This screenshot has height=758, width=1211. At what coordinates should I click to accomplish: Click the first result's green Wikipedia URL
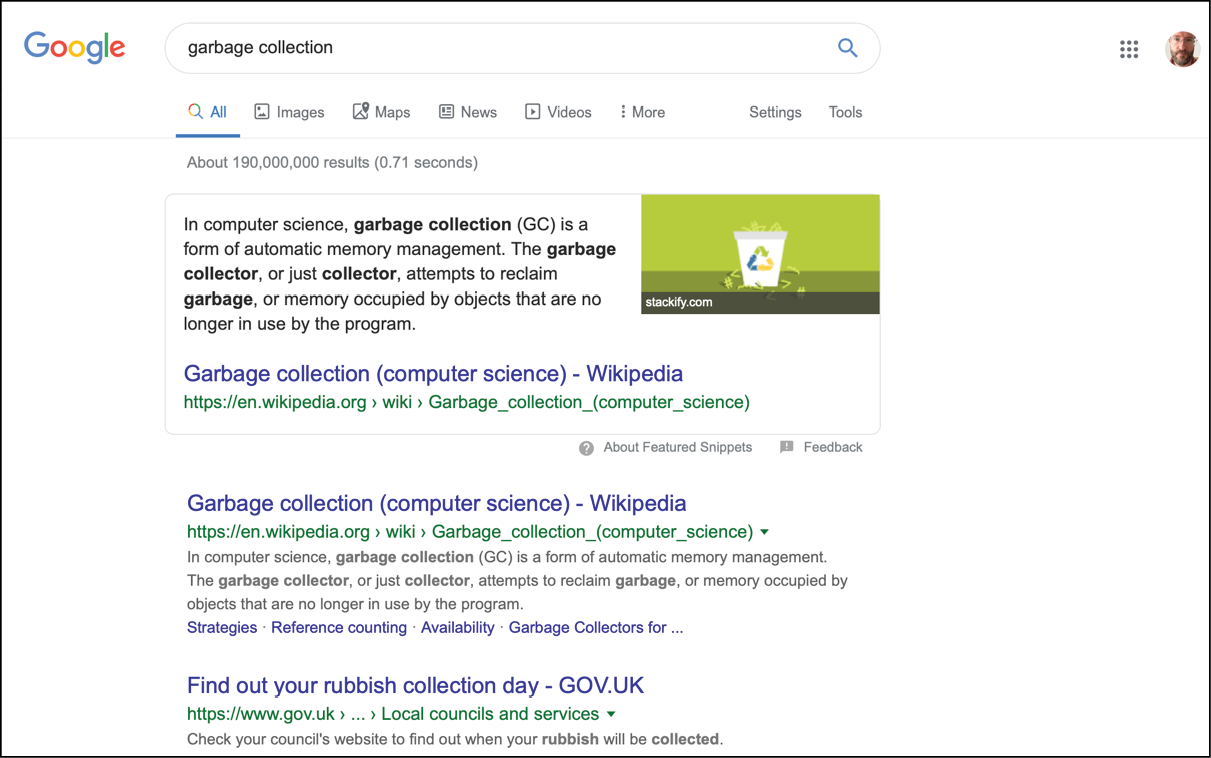pyautogui.click(x=470, y=532)
